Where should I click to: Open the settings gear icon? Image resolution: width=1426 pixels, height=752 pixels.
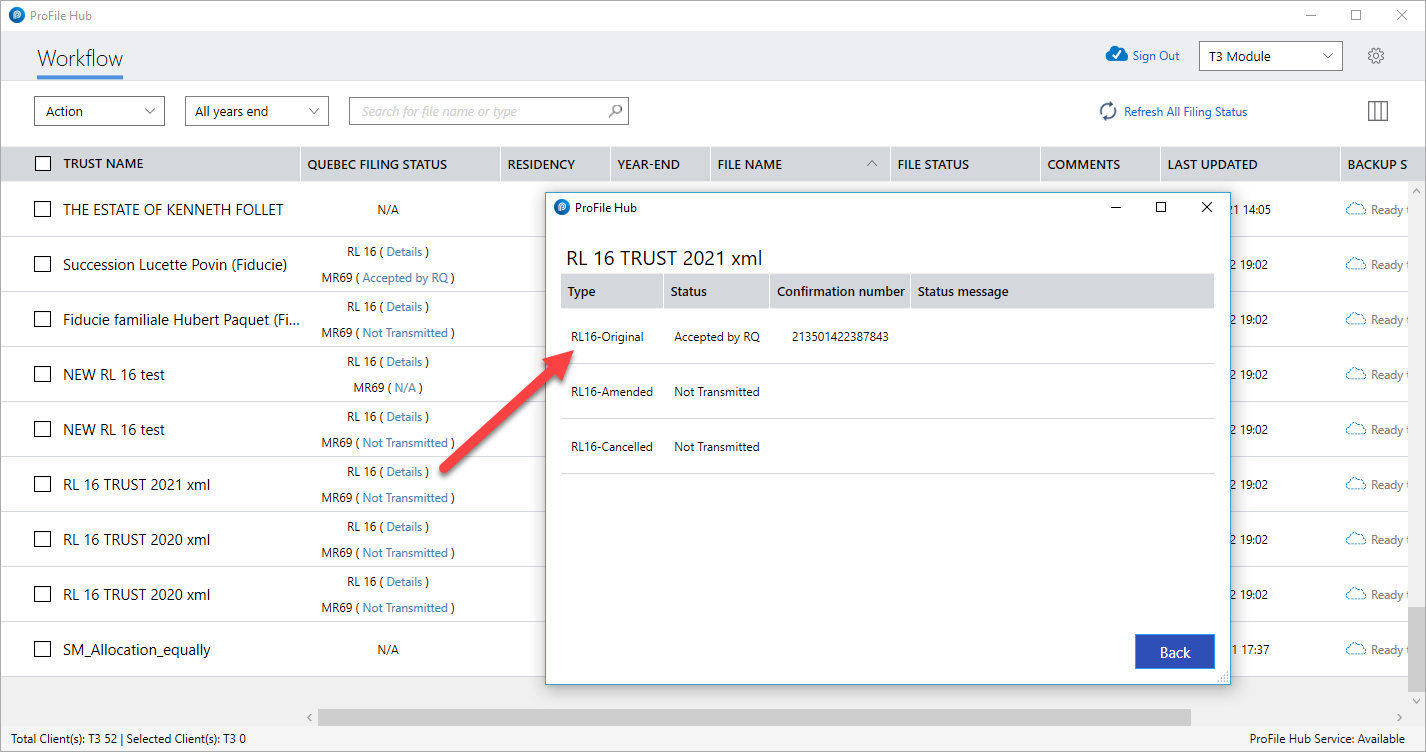1376,56
